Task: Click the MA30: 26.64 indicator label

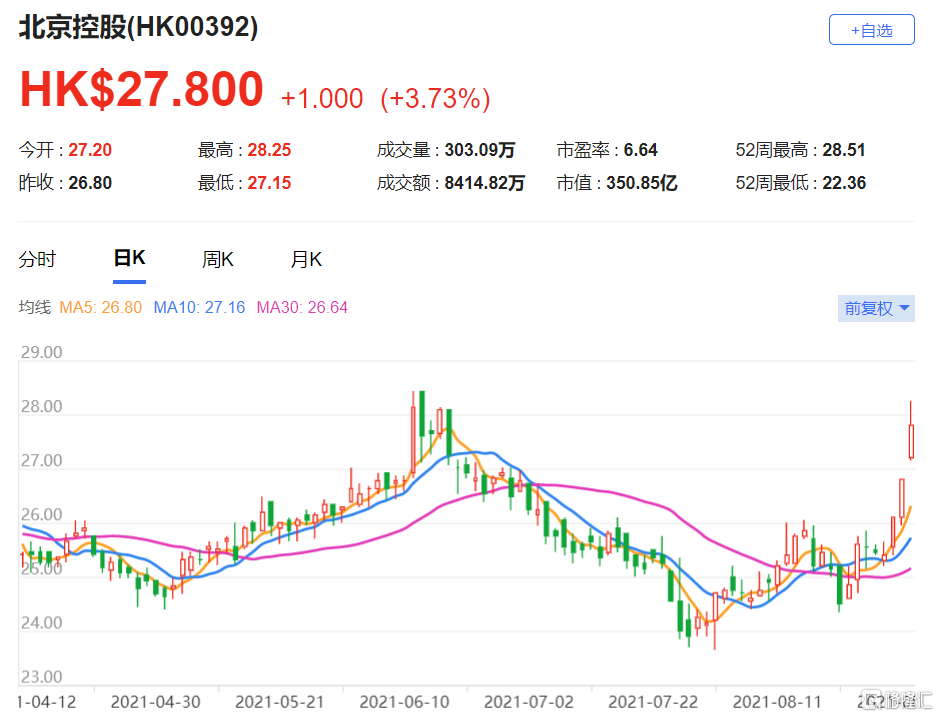Action: coord(302,308)
